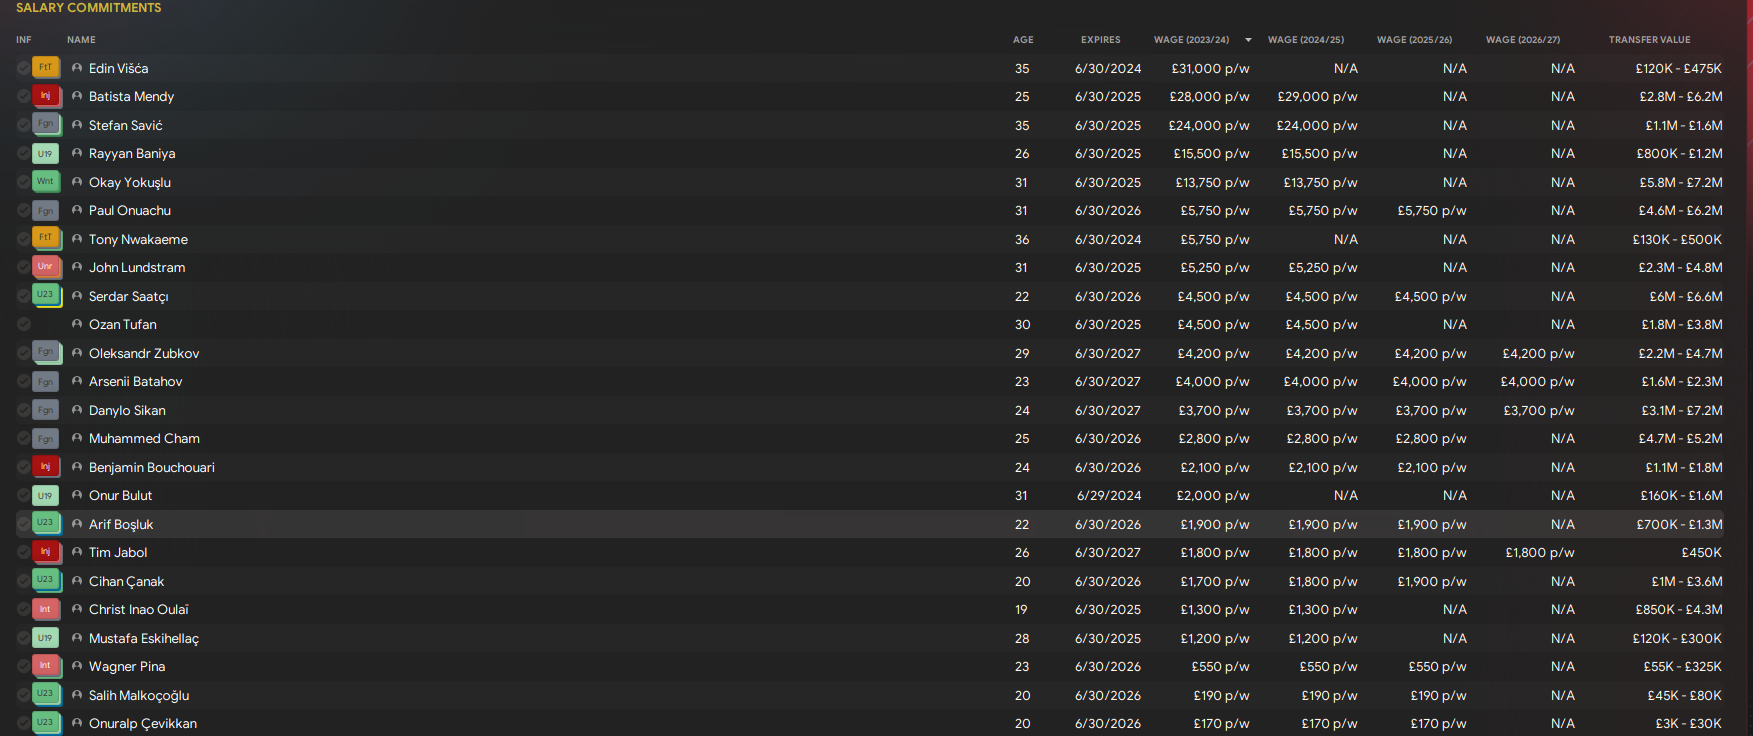Click the Fgn badge next to Paul Onuachu

(x=45, y=211)
